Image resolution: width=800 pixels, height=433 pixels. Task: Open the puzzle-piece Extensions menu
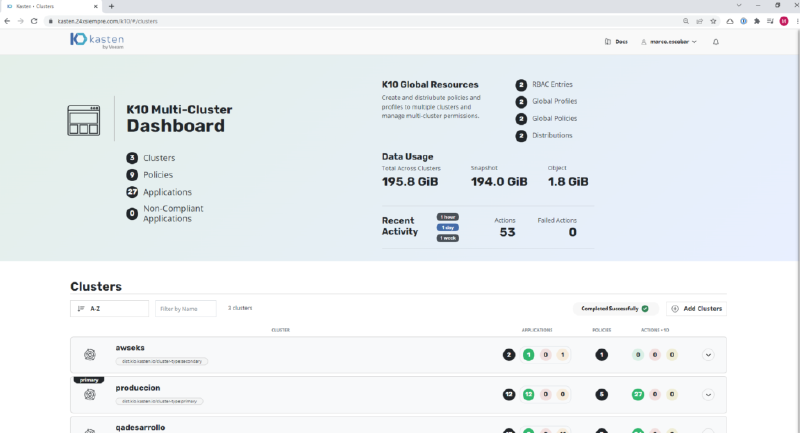(757, 21)
